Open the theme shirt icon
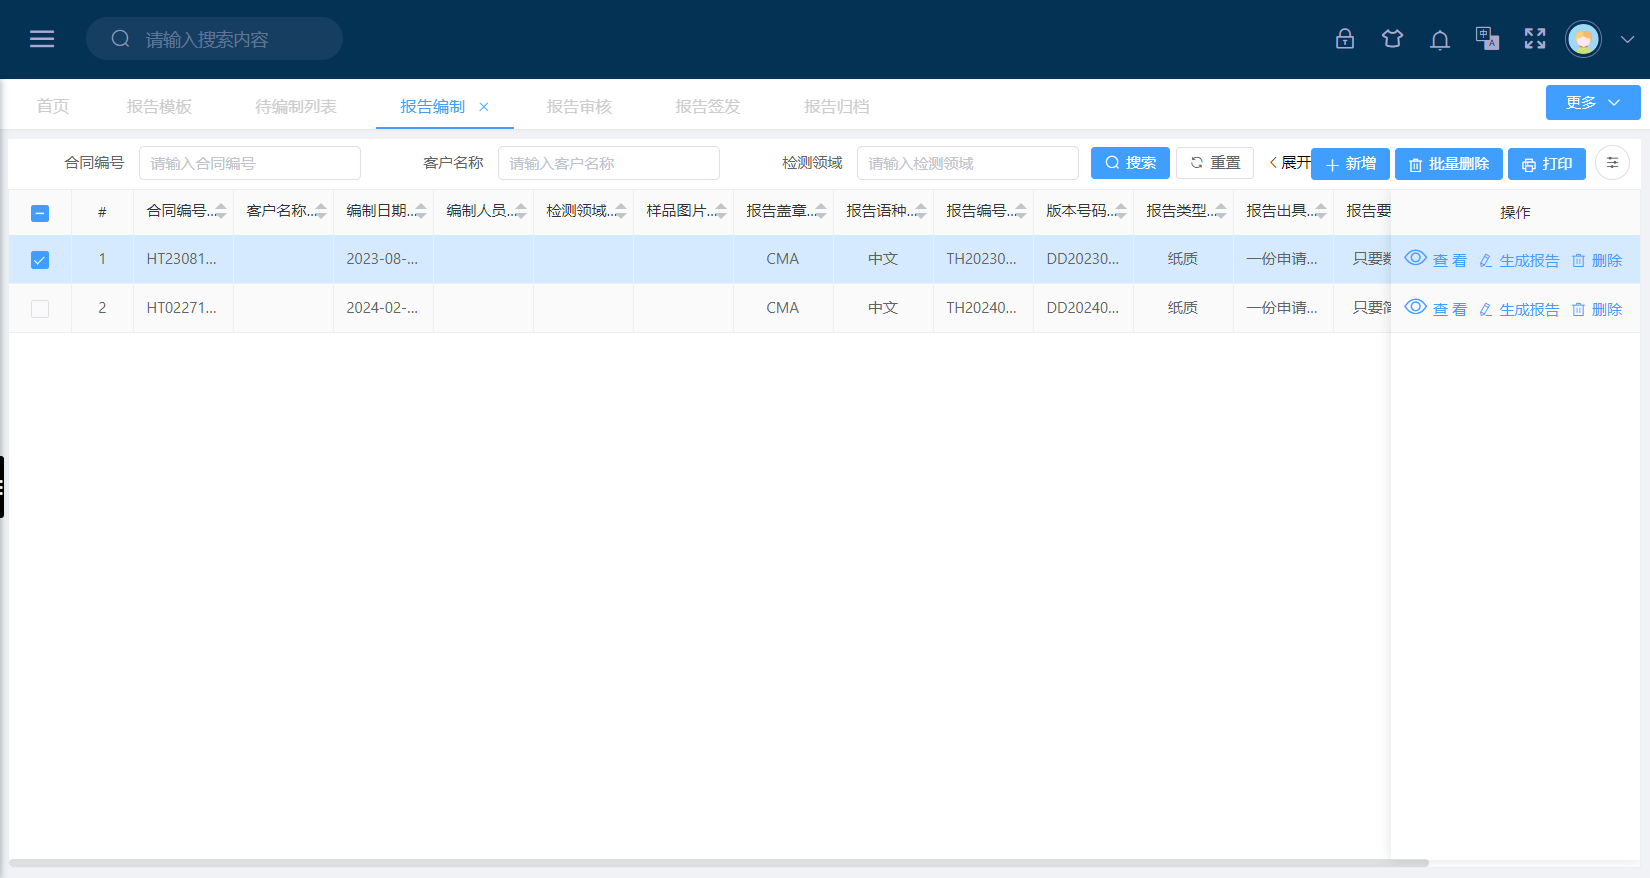Screen dimensions: 1650x878 1392,39
